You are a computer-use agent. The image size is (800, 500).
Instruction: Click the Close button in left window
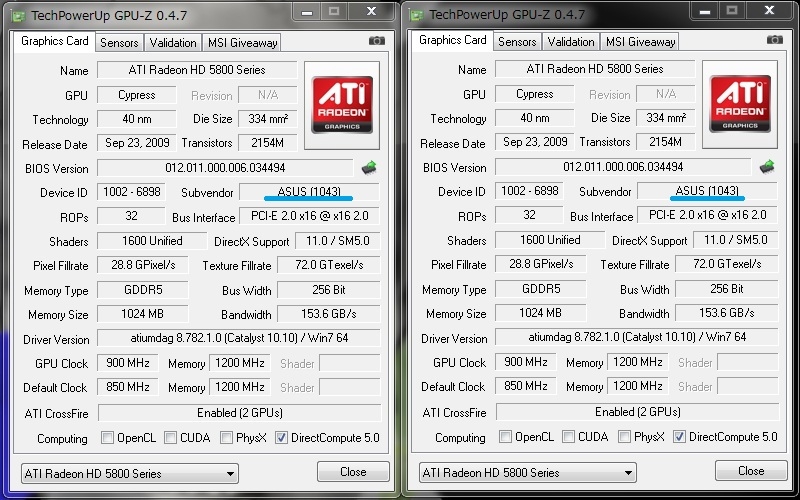coord(353,472)
